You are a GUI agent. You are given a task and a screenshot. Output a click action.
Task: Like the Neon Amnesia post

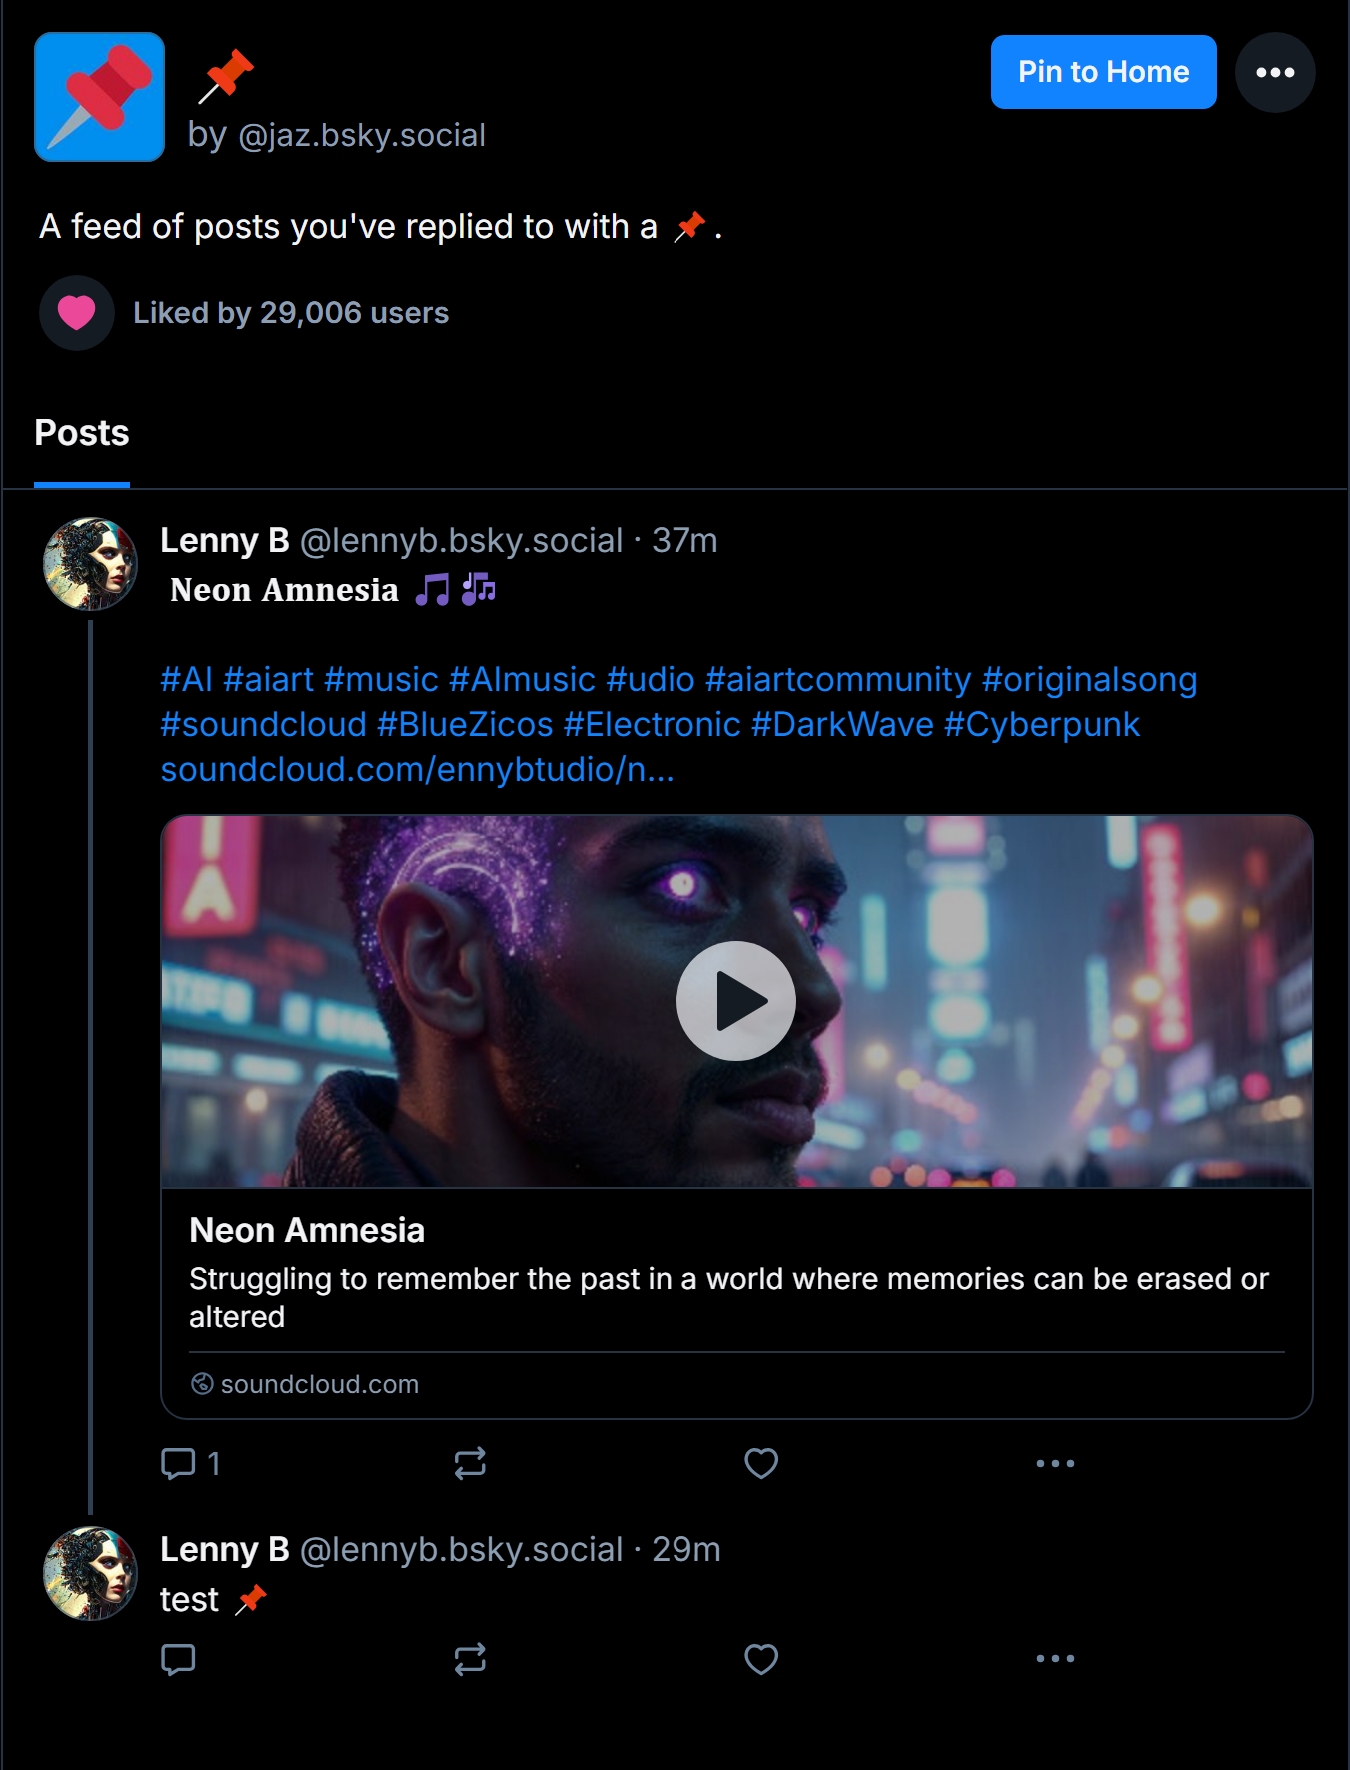(761, 1463)
